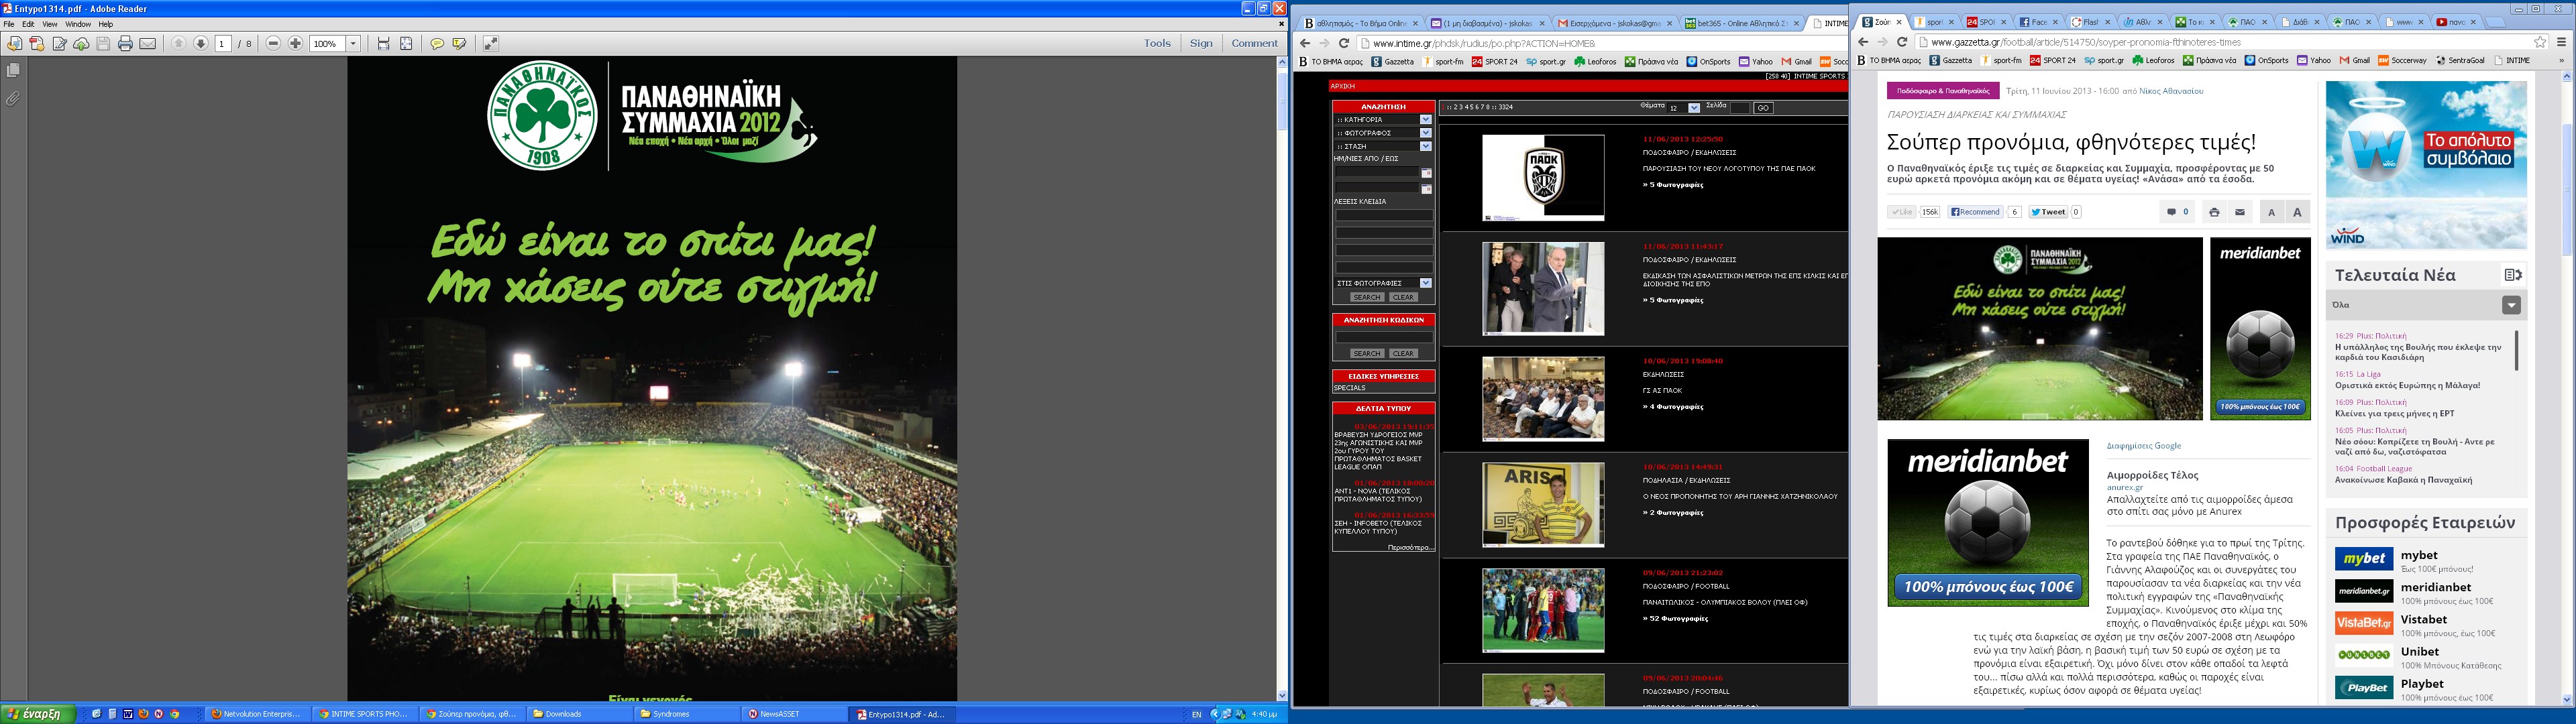This screenshot has width=2576, height=724.
Task: Click the email envelope icon in Reader toolbar
Action: pos(147,44)
